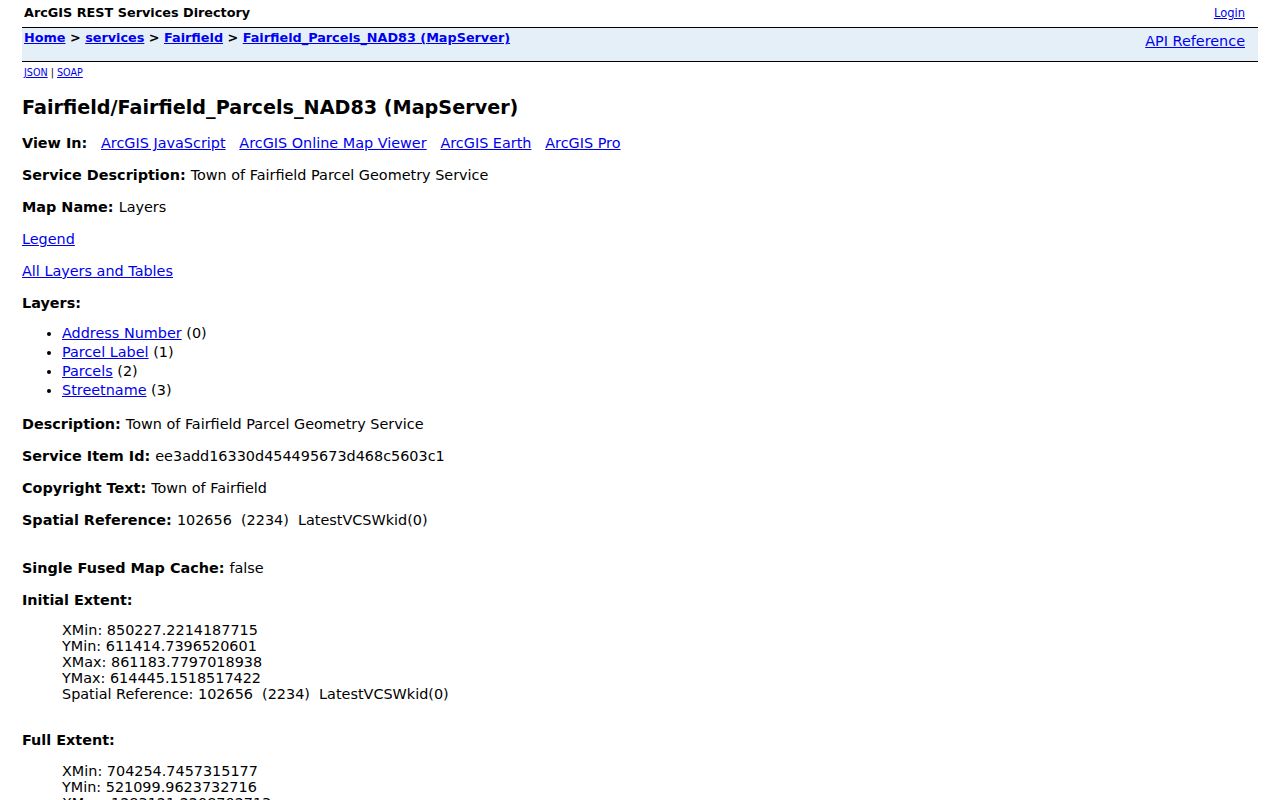The width and height of the screenshot is (1280, 800).
Task: Open the service in ArcGIS Pro
Action: [583, 143]
